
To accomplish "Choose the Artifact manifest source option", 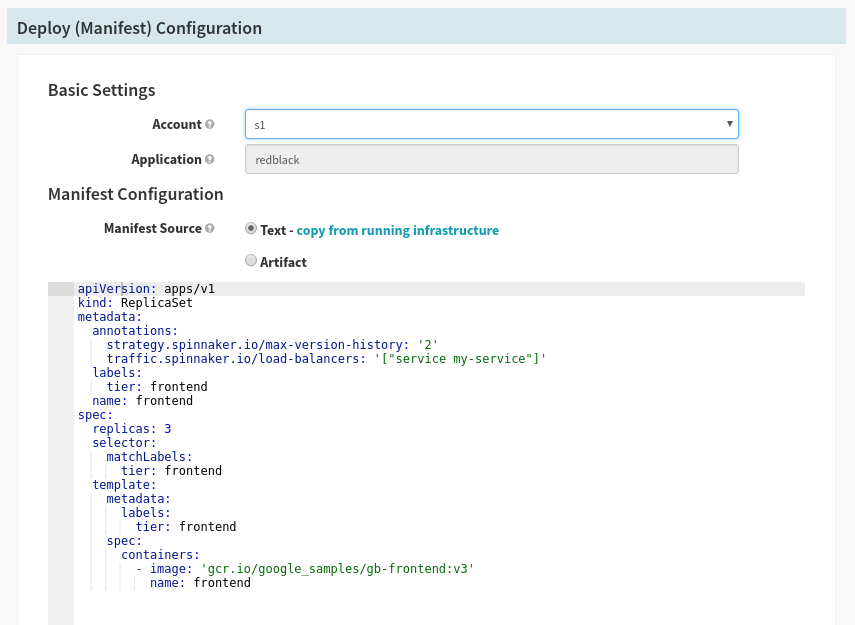I will coord(251,261).
